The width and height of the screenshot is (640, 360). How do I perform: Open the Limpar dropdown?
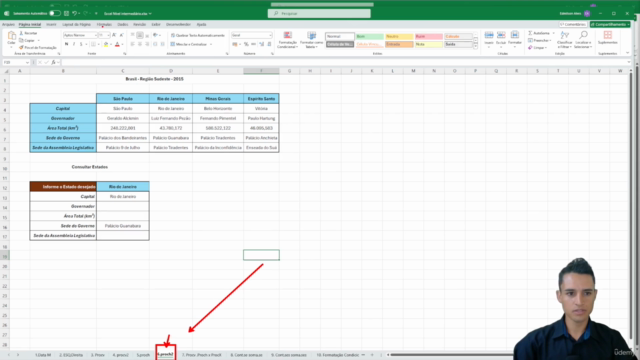[x=537, y=47]
